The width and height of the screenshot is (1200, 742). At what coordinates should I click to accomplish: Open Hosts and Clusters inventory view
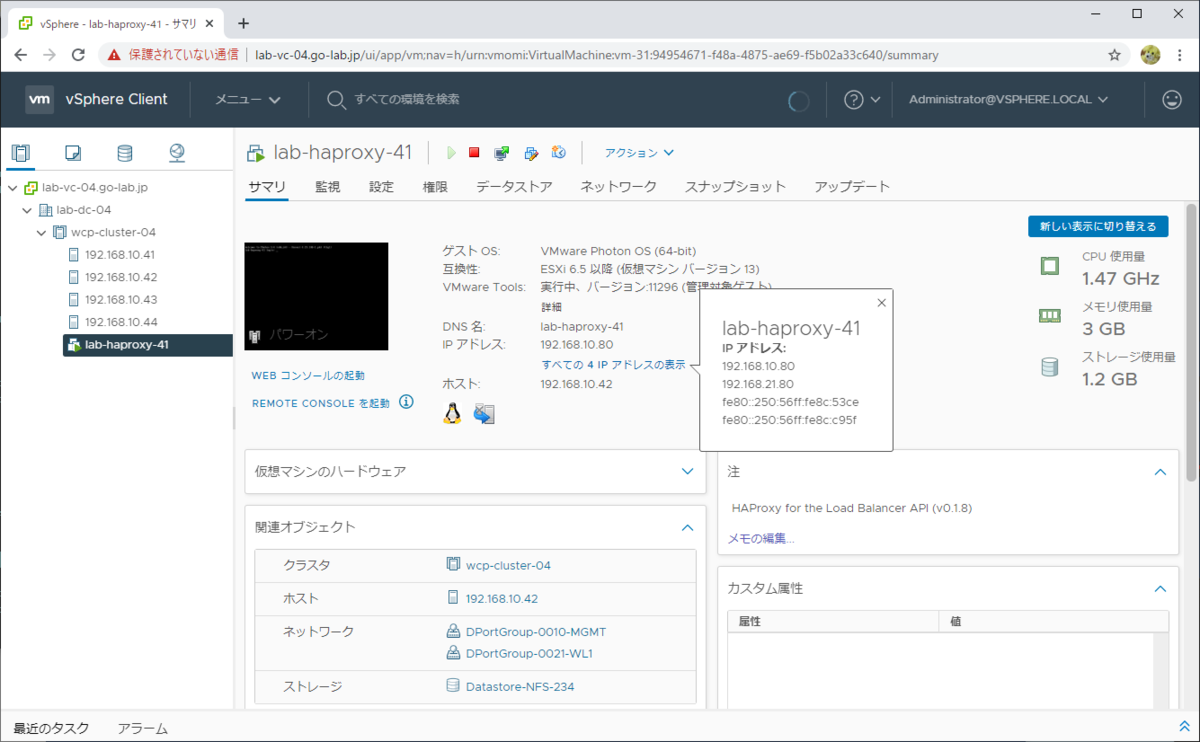tap(21, 153)
